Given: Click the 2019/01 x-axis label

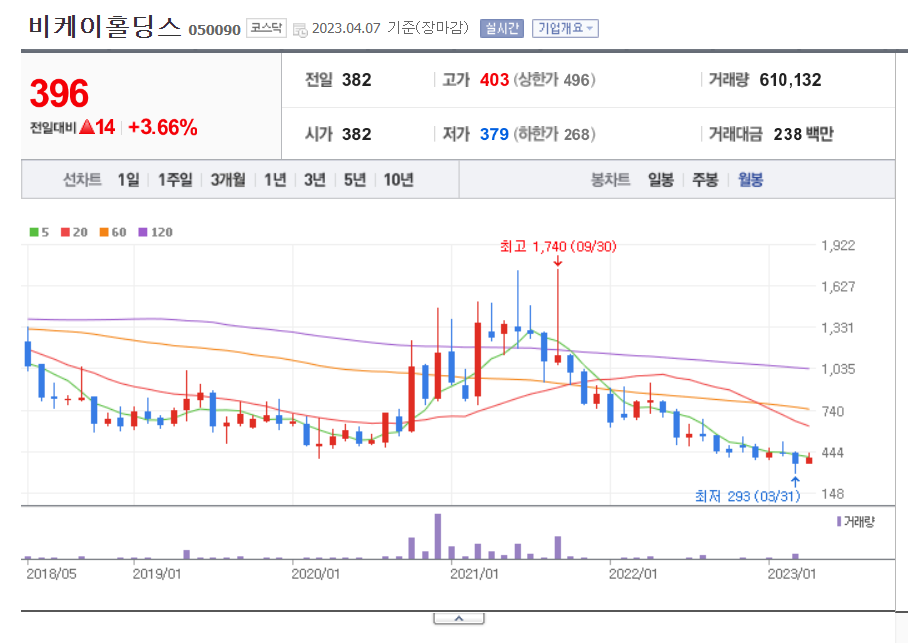Looking at the screenshot, I should [x=156, y=574].
